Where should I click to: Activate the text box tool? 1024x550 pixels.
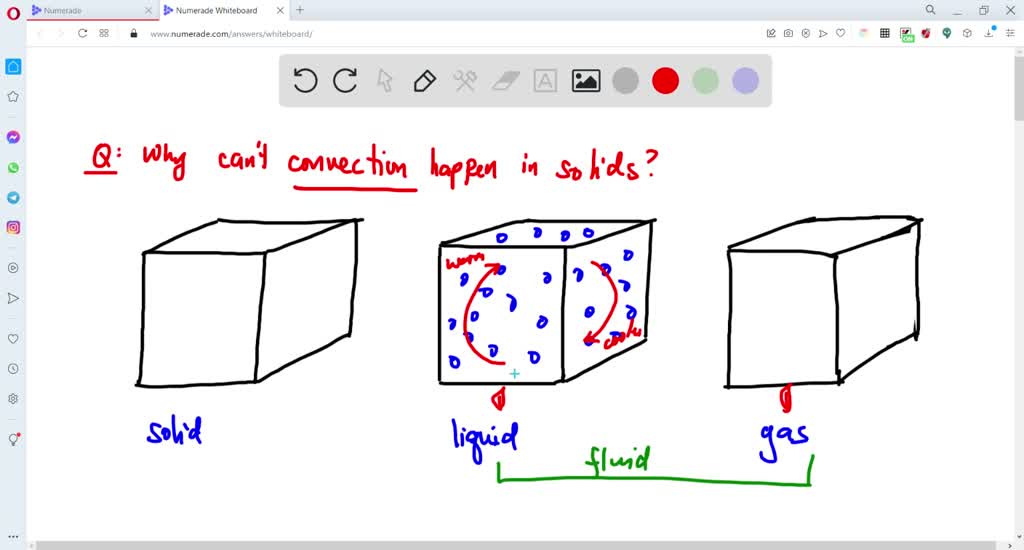pyautogui.click(x=545, y=81)
